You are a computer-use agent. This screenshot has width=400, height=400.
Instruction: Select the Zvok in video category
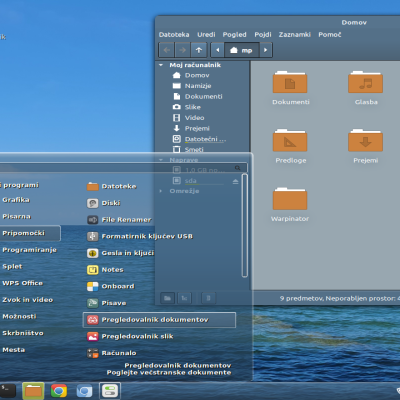click(28, 300)
